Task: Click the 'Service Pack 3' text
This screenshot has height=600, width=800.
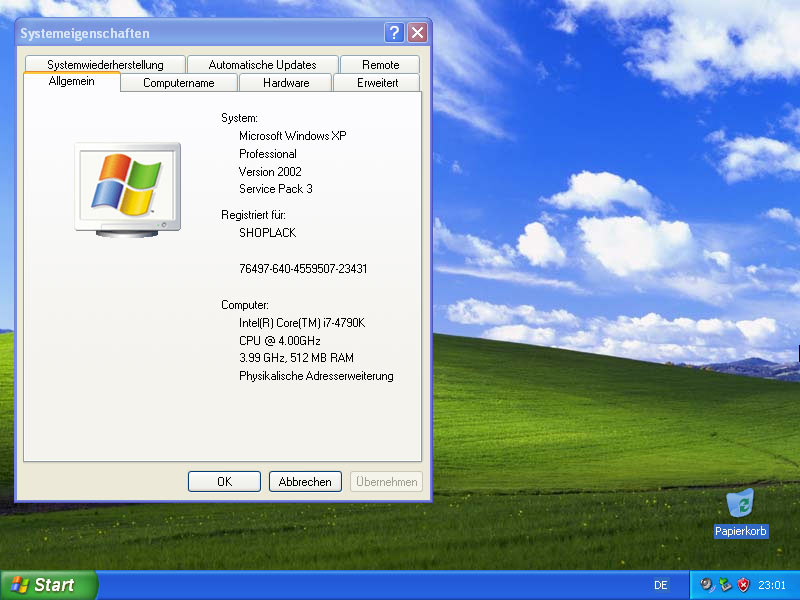Action: click(276, 189)
